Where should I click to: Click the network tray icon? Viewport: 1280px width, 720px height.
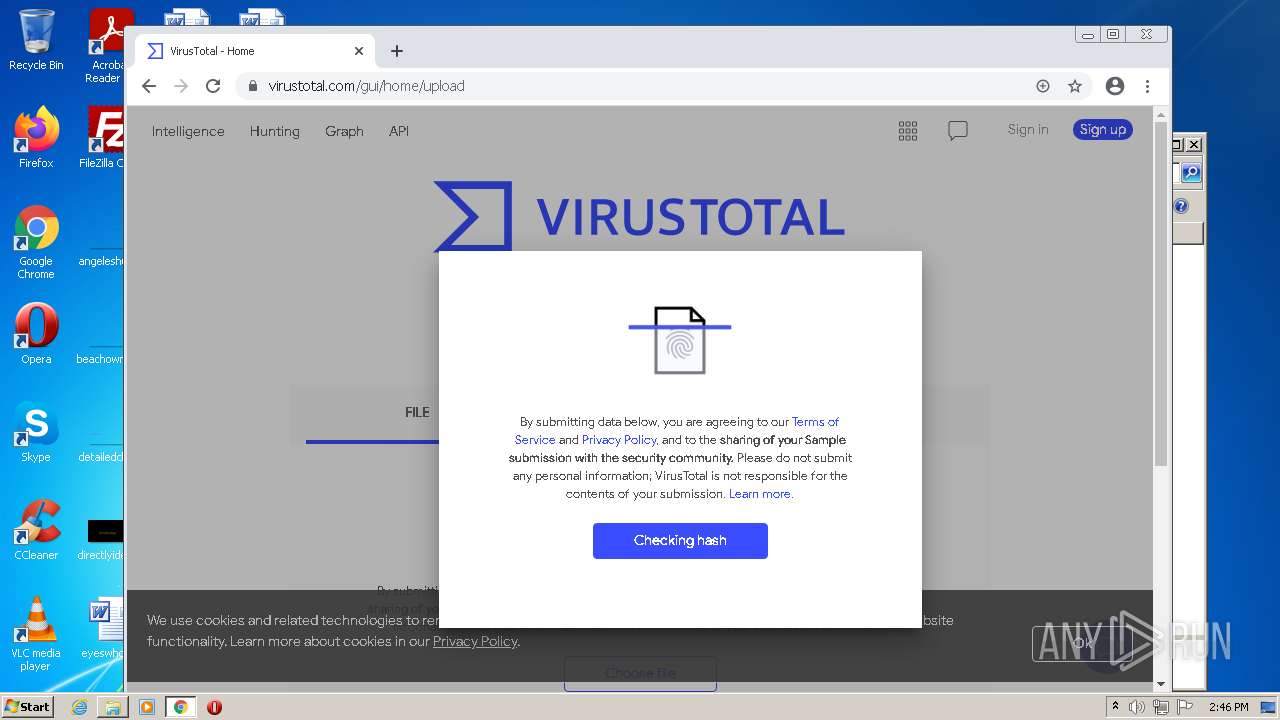pos(1160,707)
